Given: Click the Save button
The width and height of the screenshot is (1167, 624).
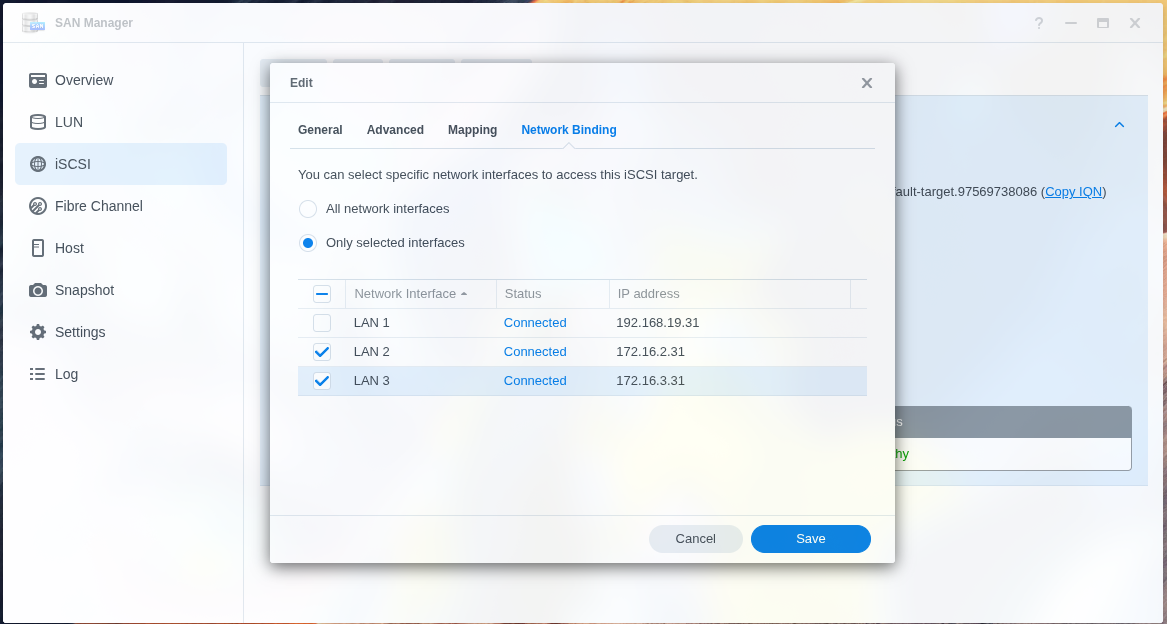Looking at the screenshot, I should 810,539.
